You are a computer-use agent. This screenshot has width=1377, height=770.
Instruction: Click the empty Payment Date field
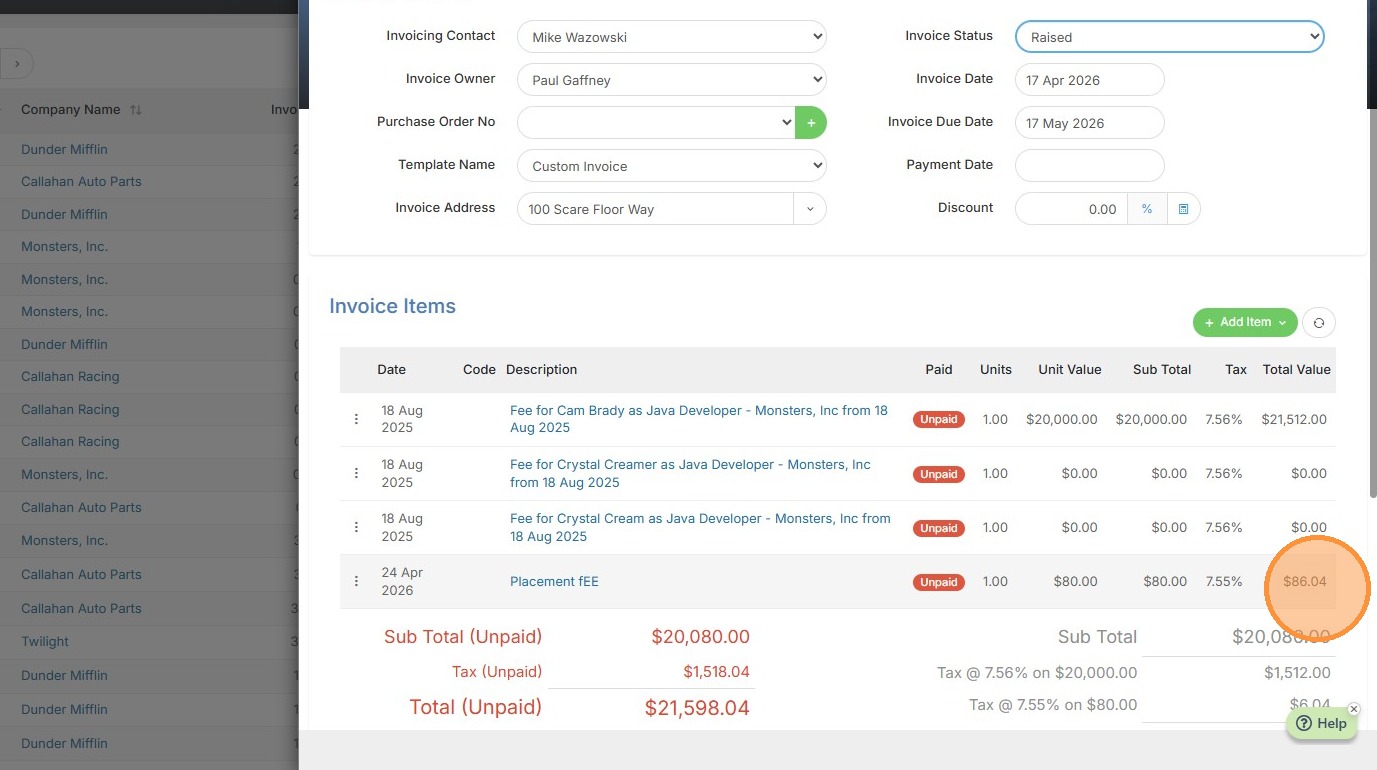[1089, 166]
